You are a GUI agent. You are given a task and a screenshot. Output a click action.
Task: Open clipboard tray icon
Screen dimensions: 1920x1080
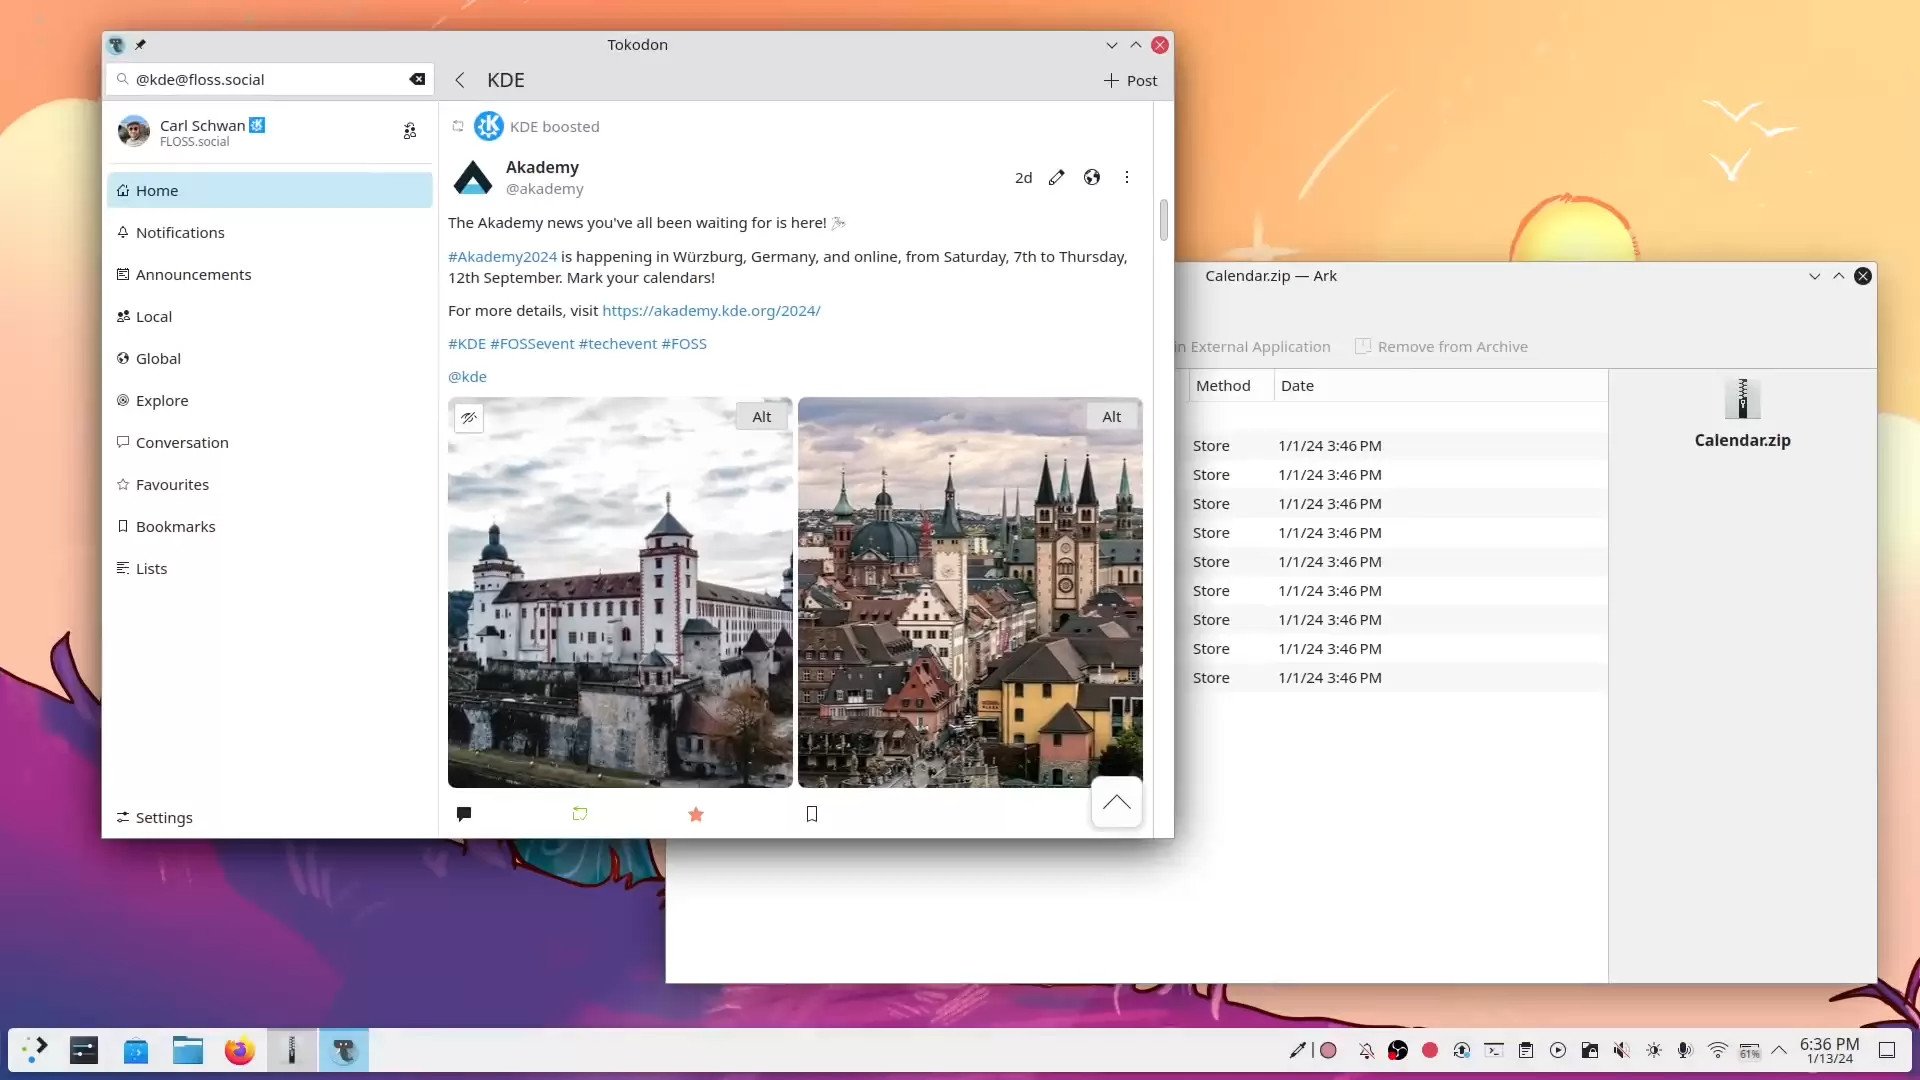(1526, 1050)
